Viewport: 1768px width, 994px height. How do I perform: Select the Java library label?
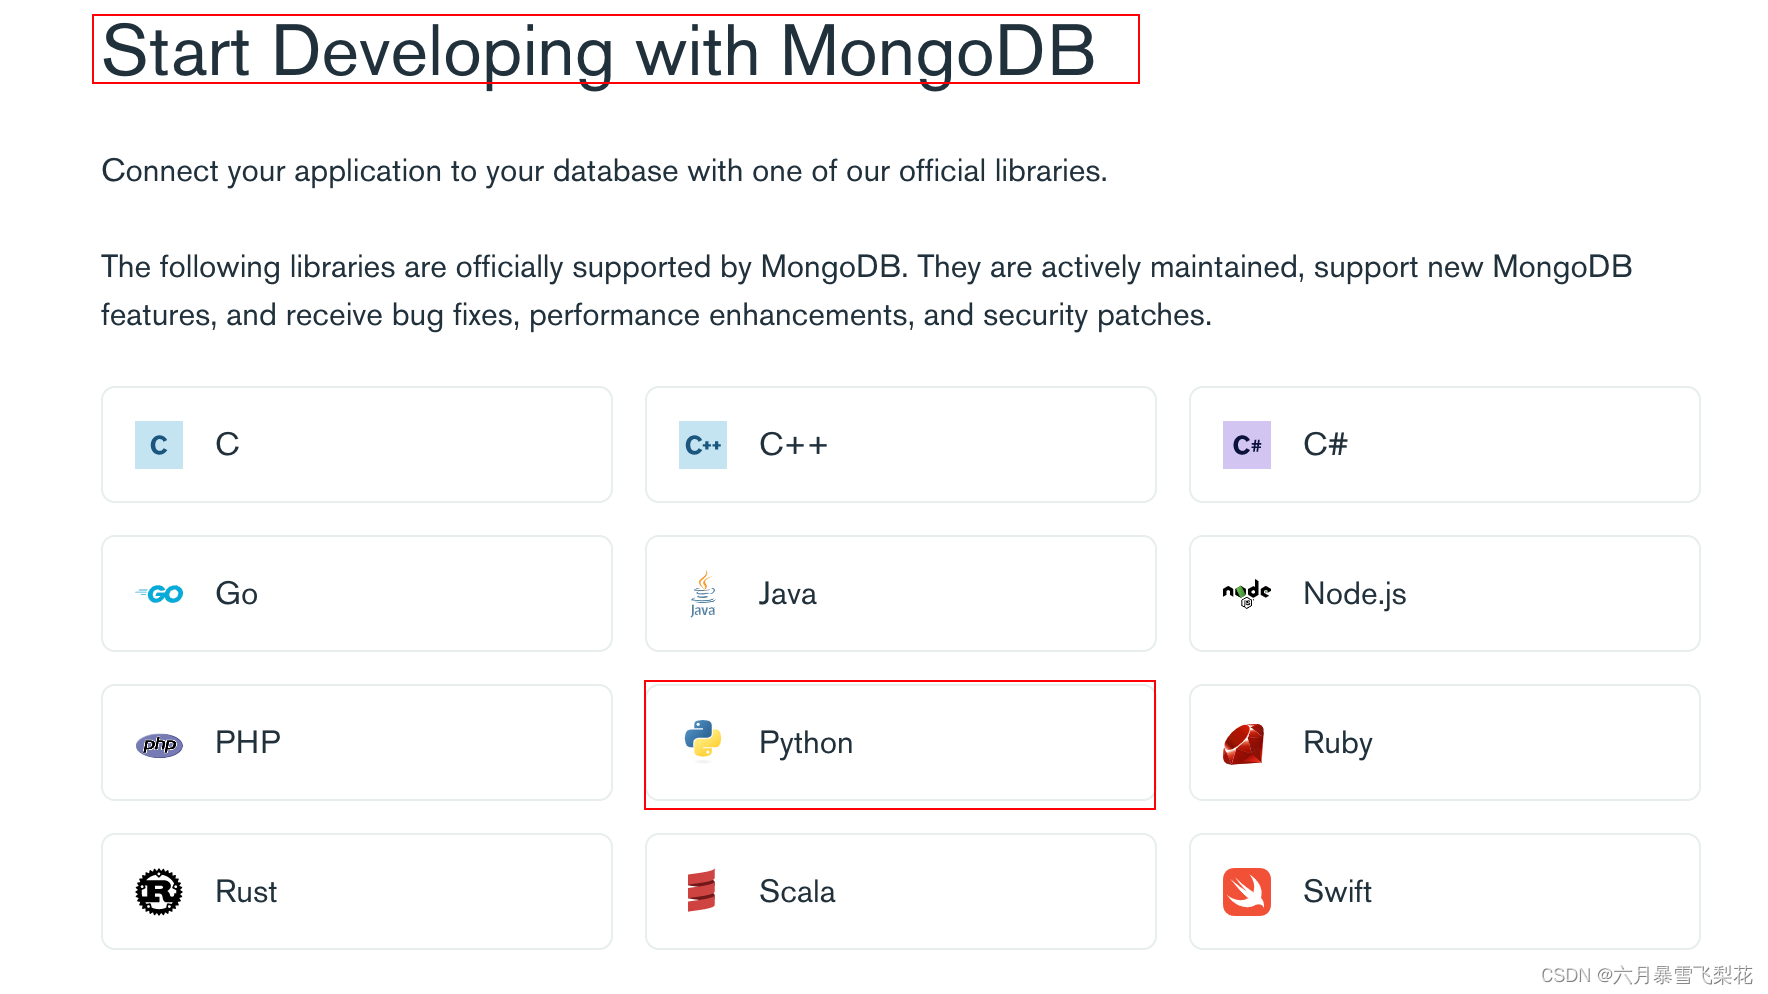pos(788,594)
